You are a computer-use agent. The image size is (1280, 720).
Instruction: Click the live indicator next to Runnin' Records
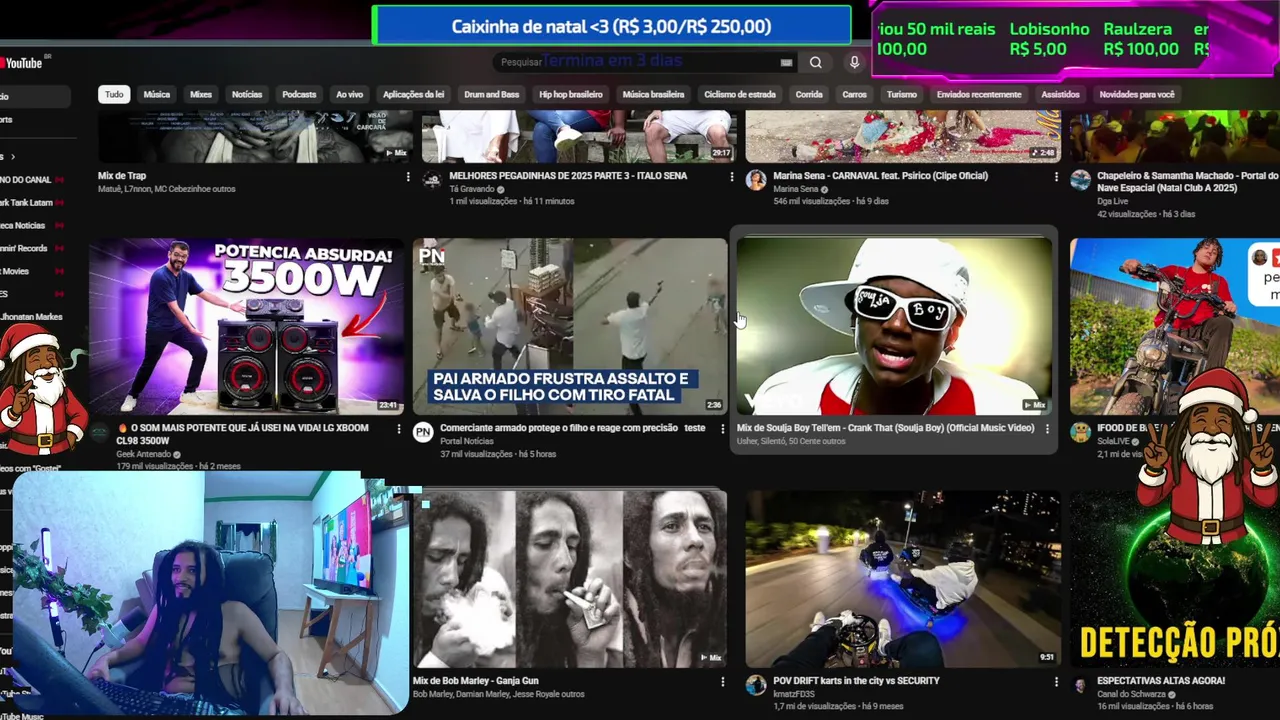[x=58, y=248]
